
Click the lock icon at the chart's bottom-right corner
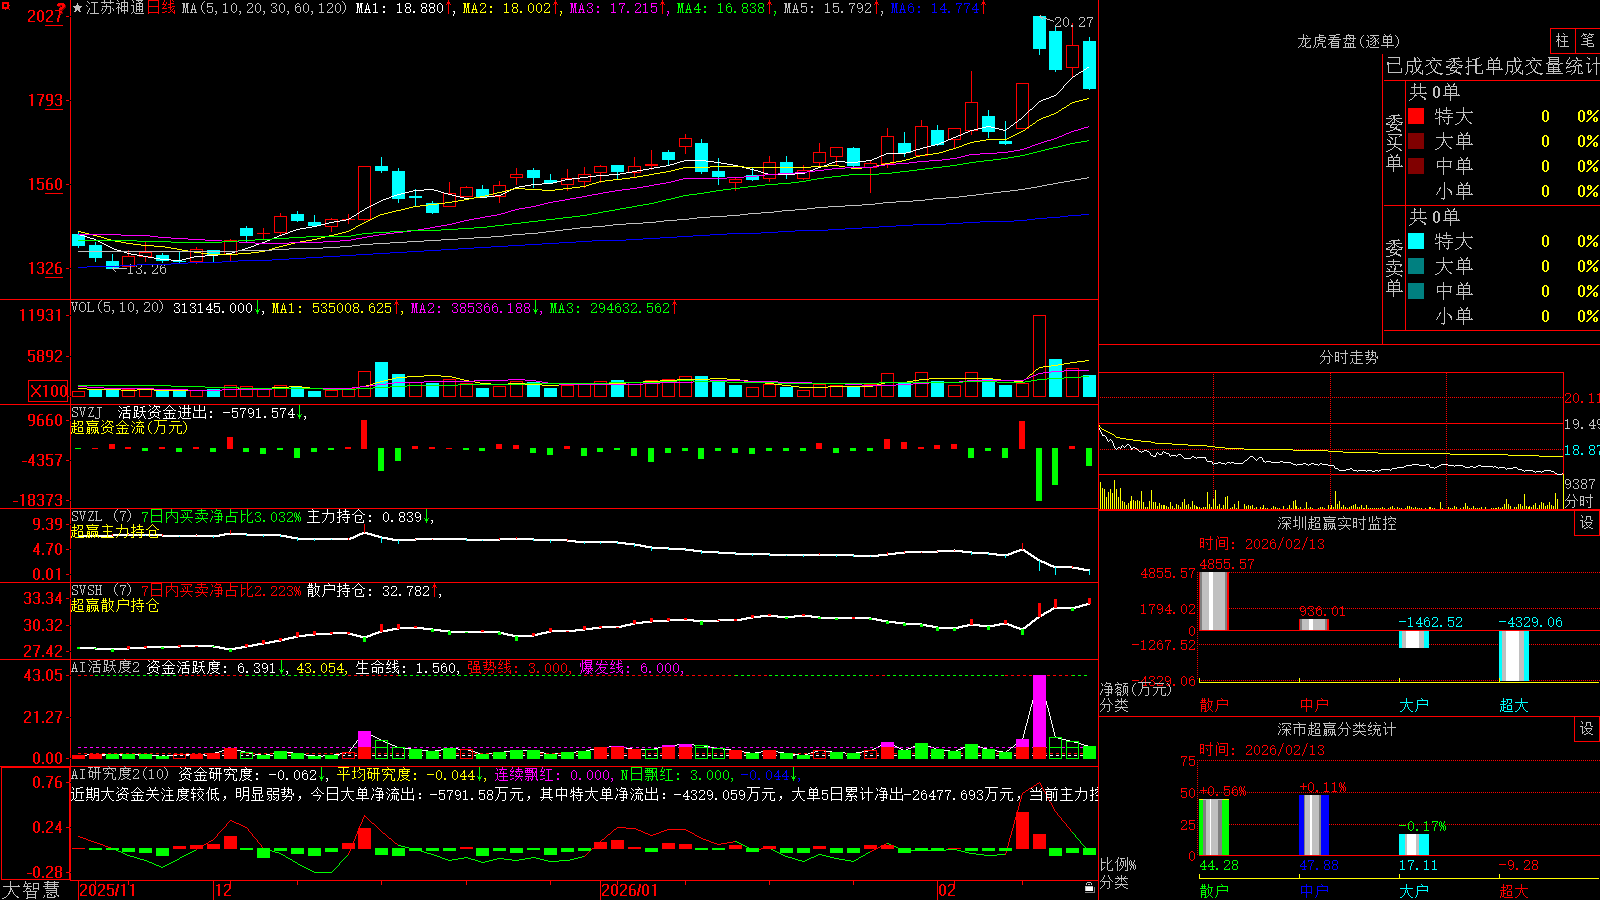tap(1090, 888)
